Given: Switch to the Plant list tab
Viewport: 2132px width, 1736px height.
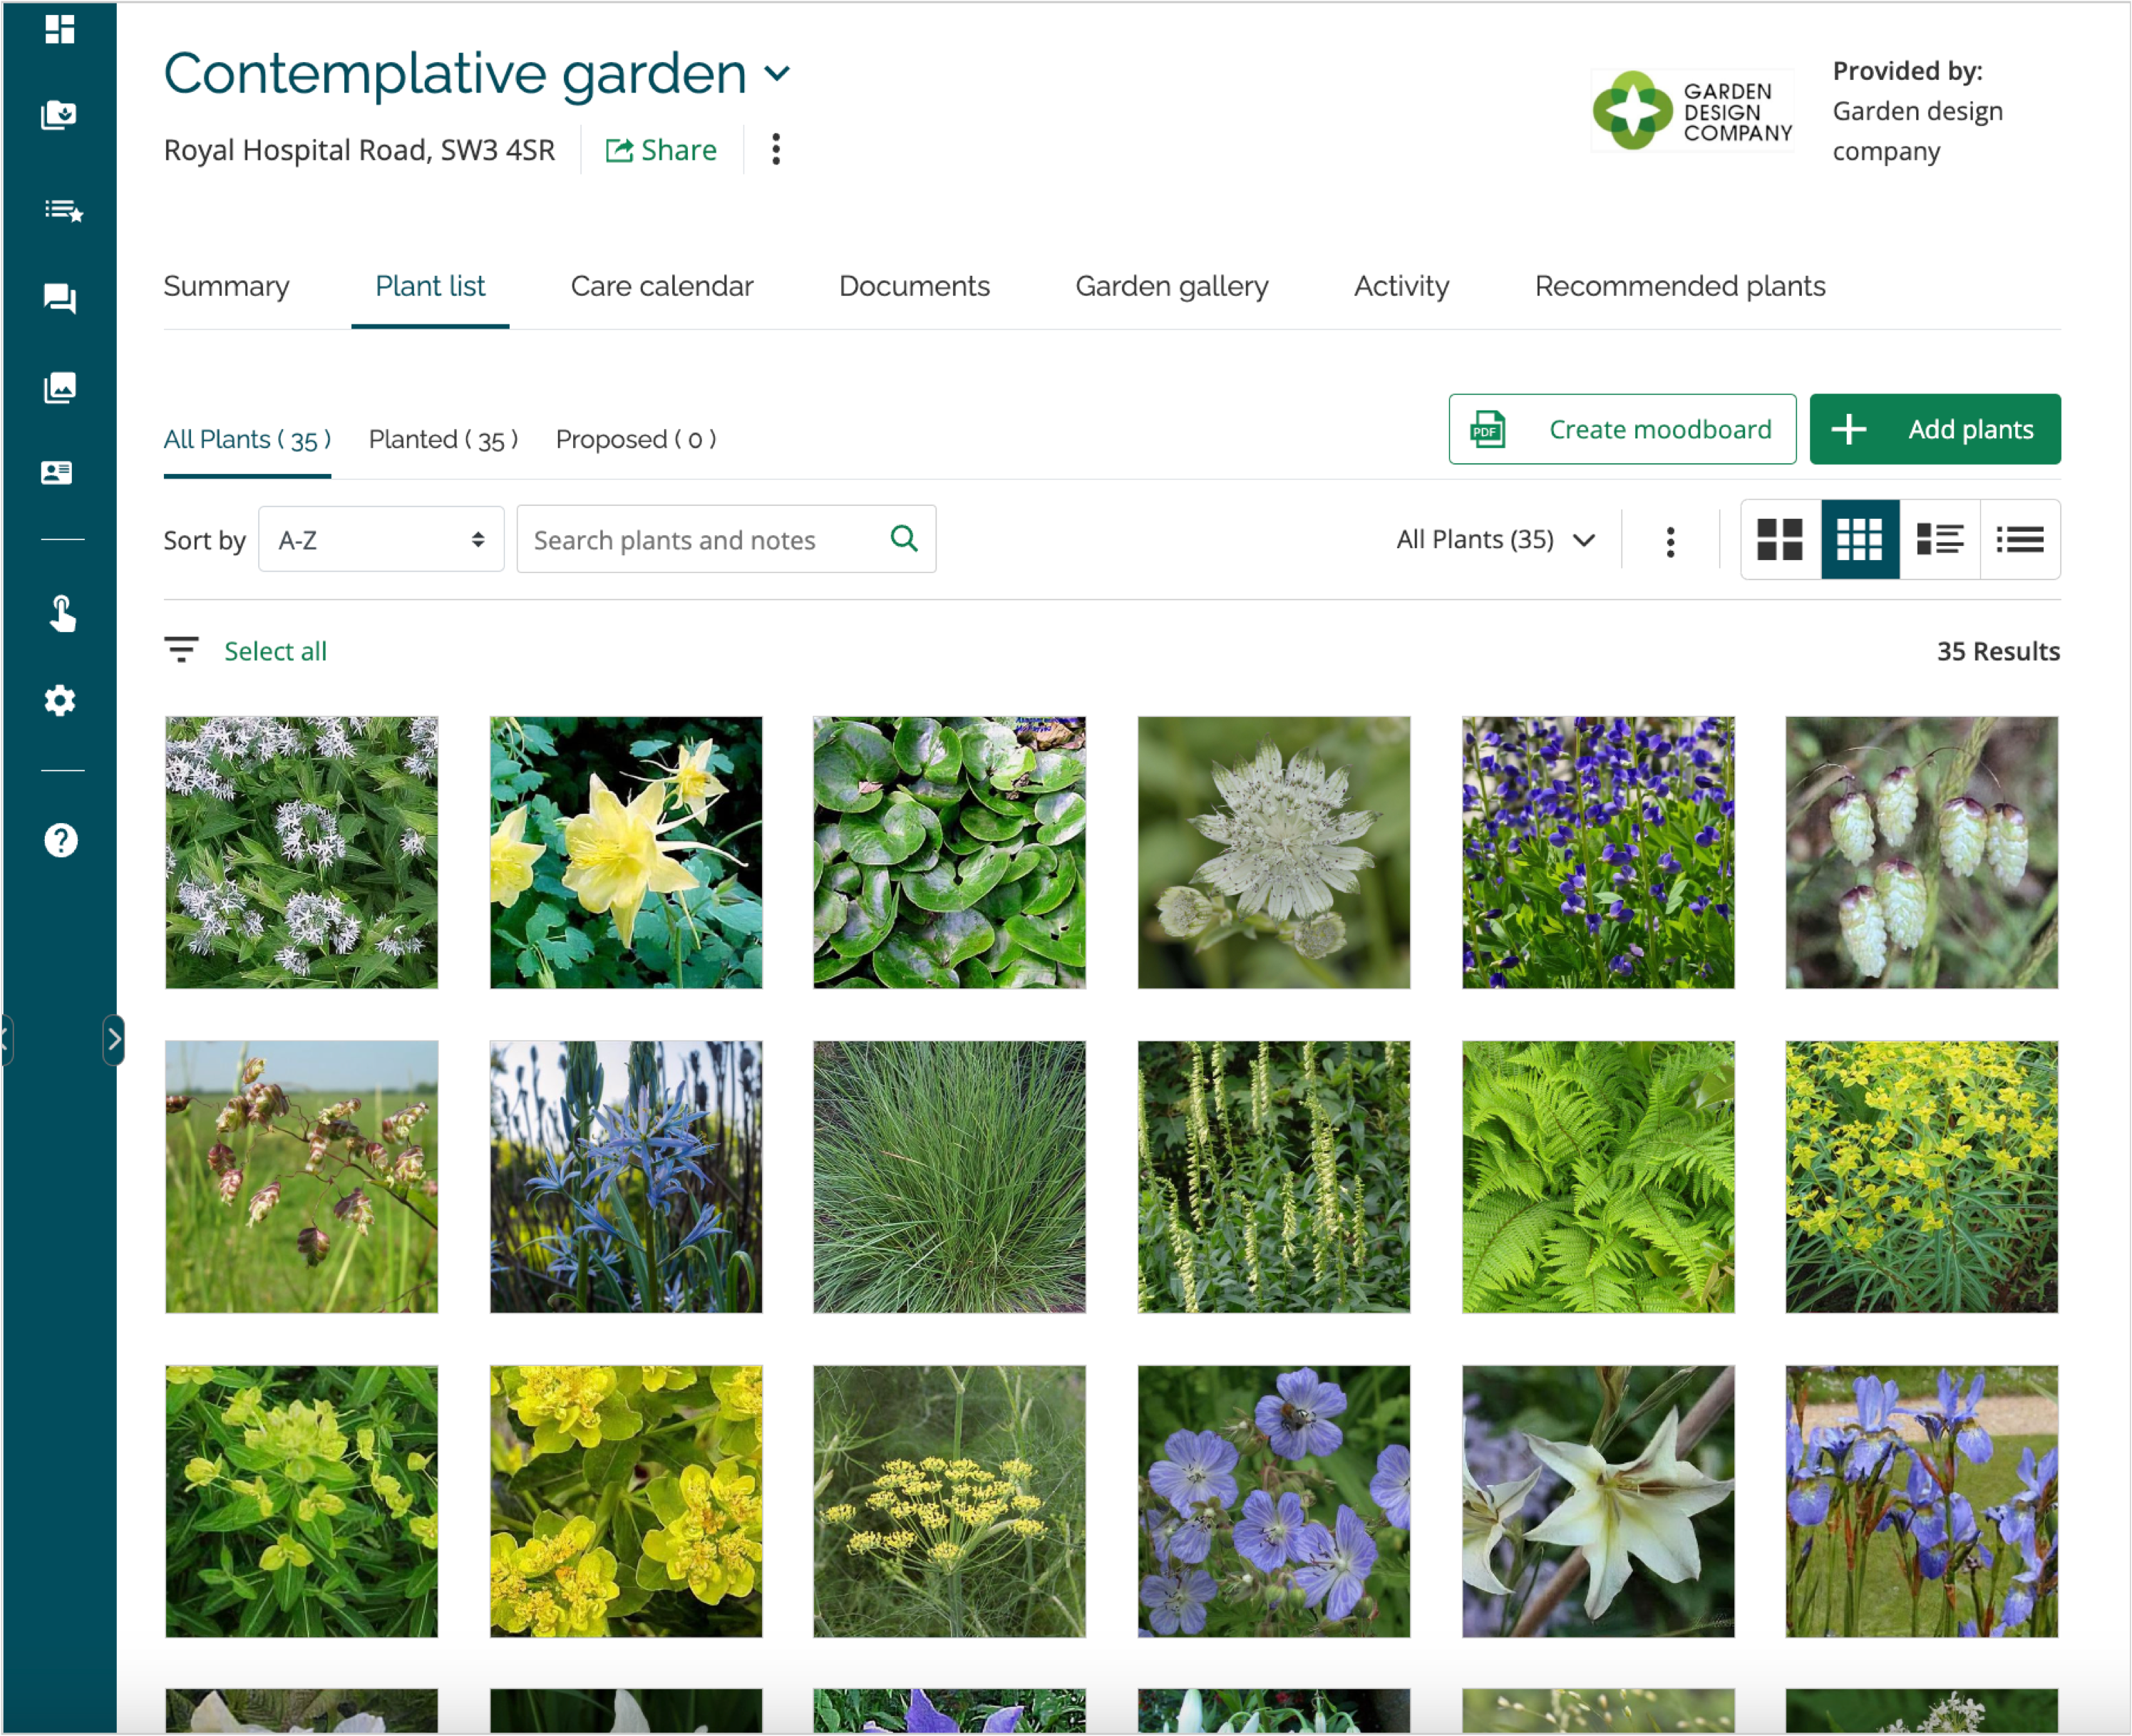Looking at the screenshot, I should [x=430, y=286].
